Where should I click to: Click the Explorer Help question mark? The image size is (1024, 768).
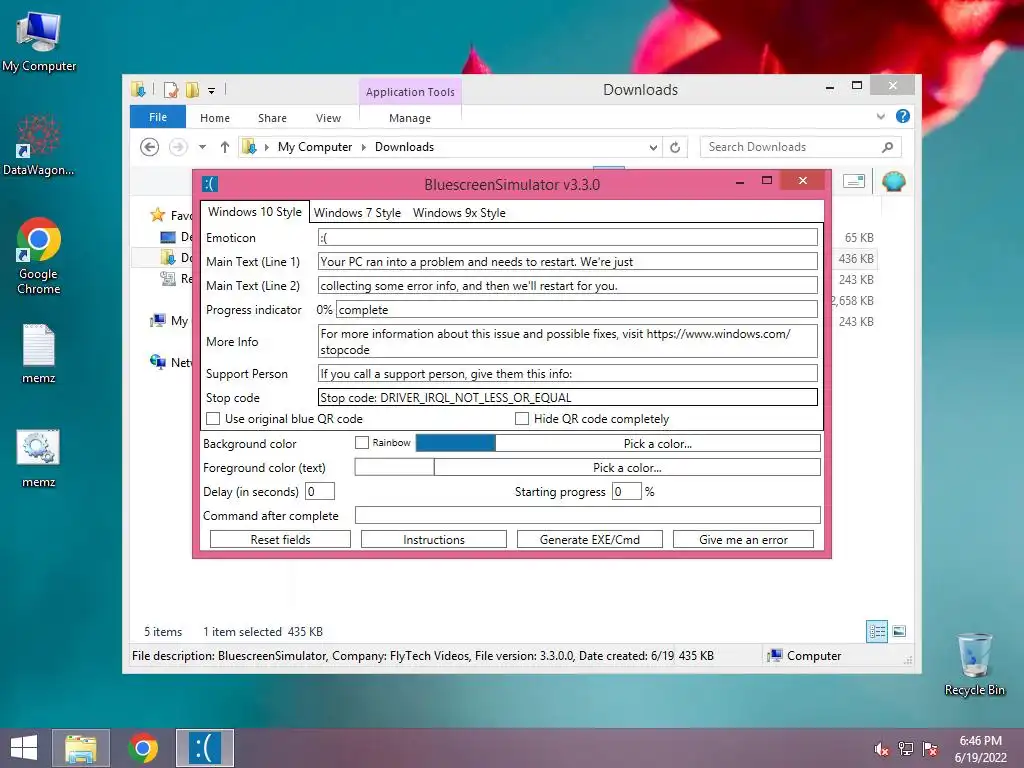point(903,116)
